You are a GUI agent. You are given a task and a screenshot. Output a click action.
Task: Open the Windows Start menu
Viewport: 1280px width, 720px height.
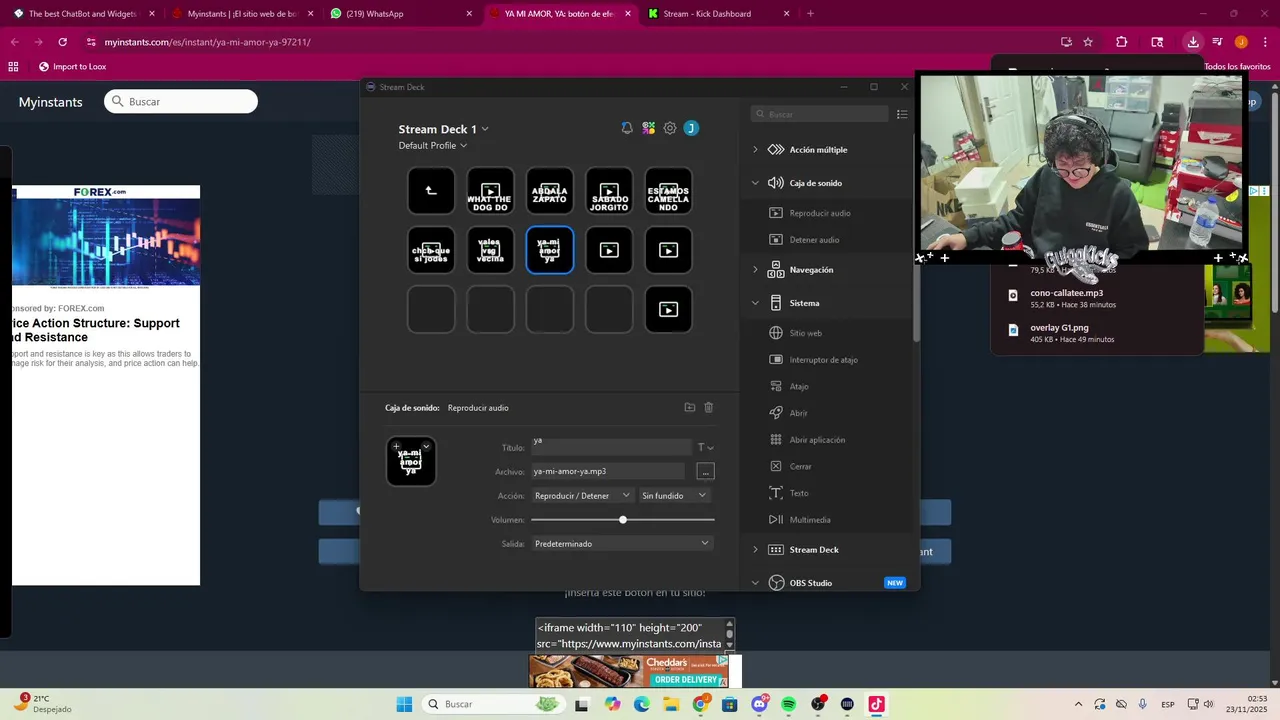tap(404, 704)
